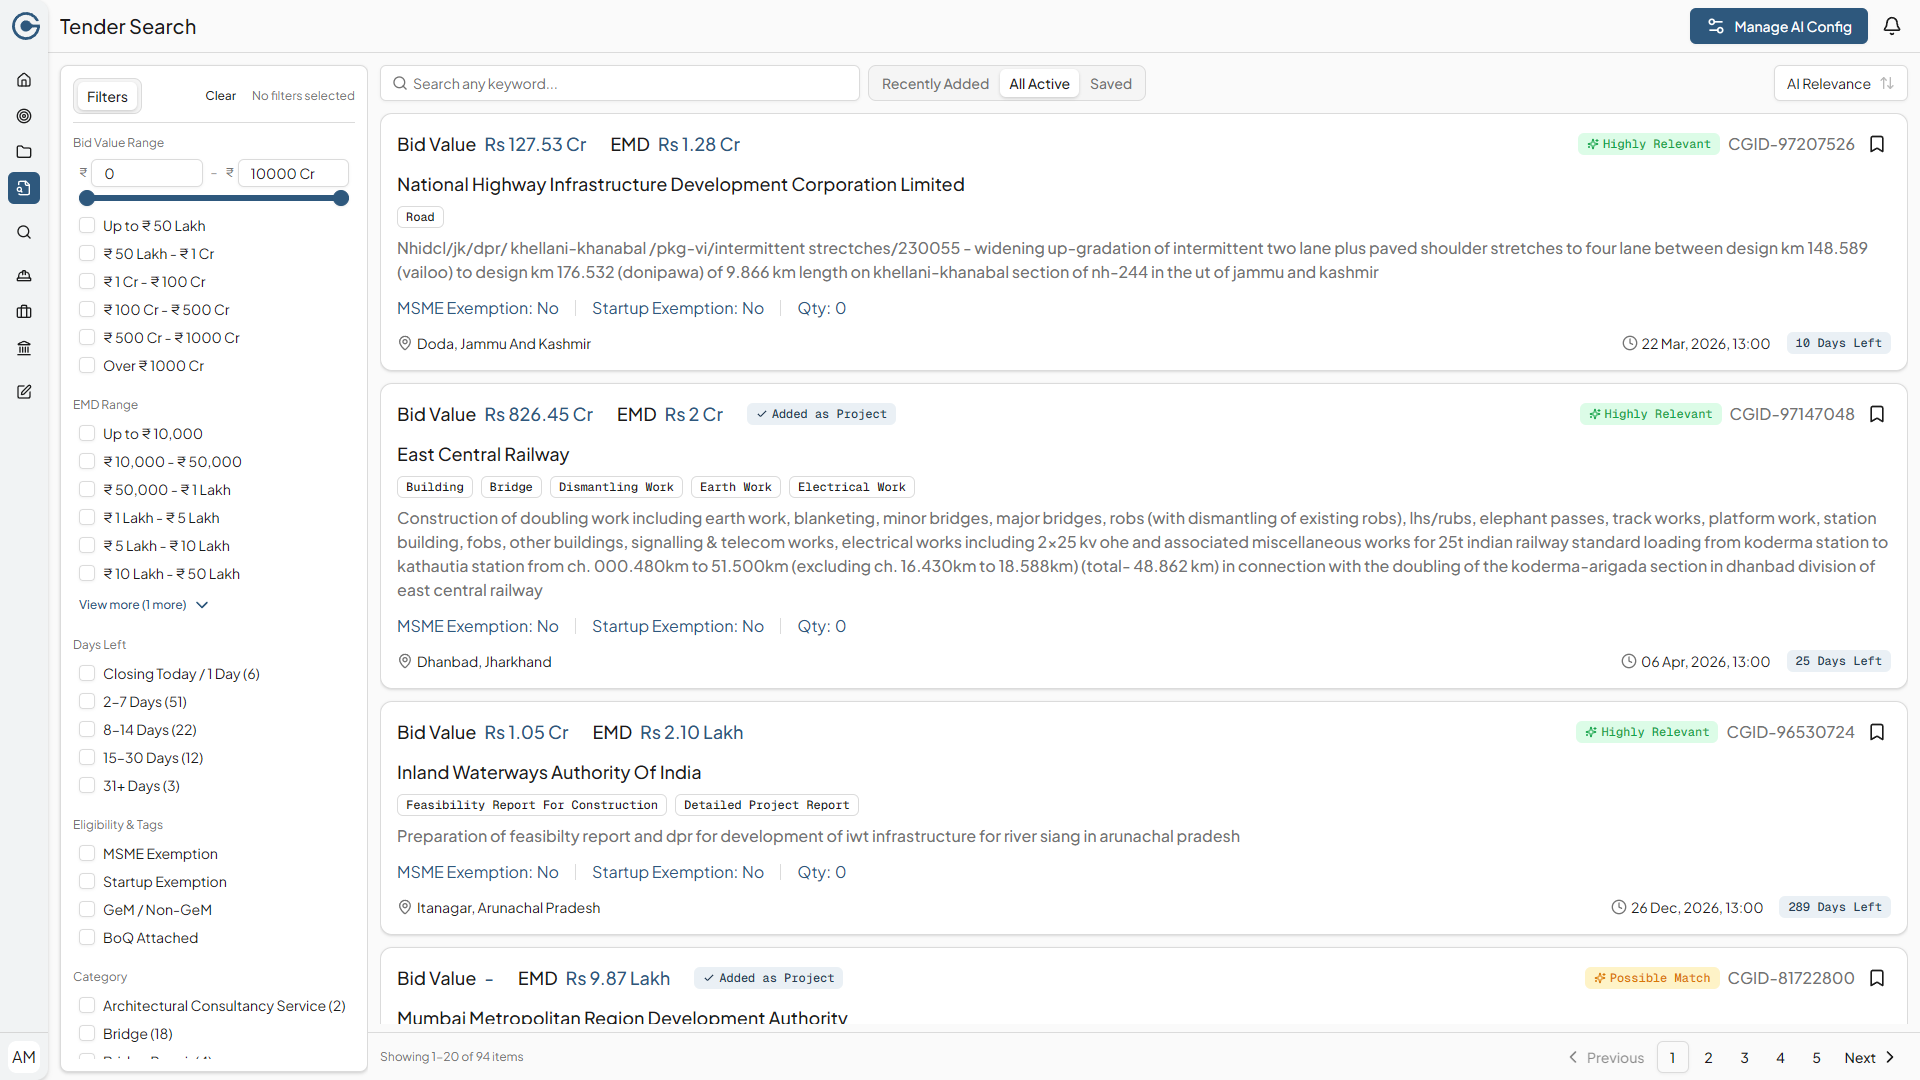Image resolution: width=1920 pixels, height=1080 pixels.
Task: Bookmark tender CGID-81722800
Action: click(1877, 978)
